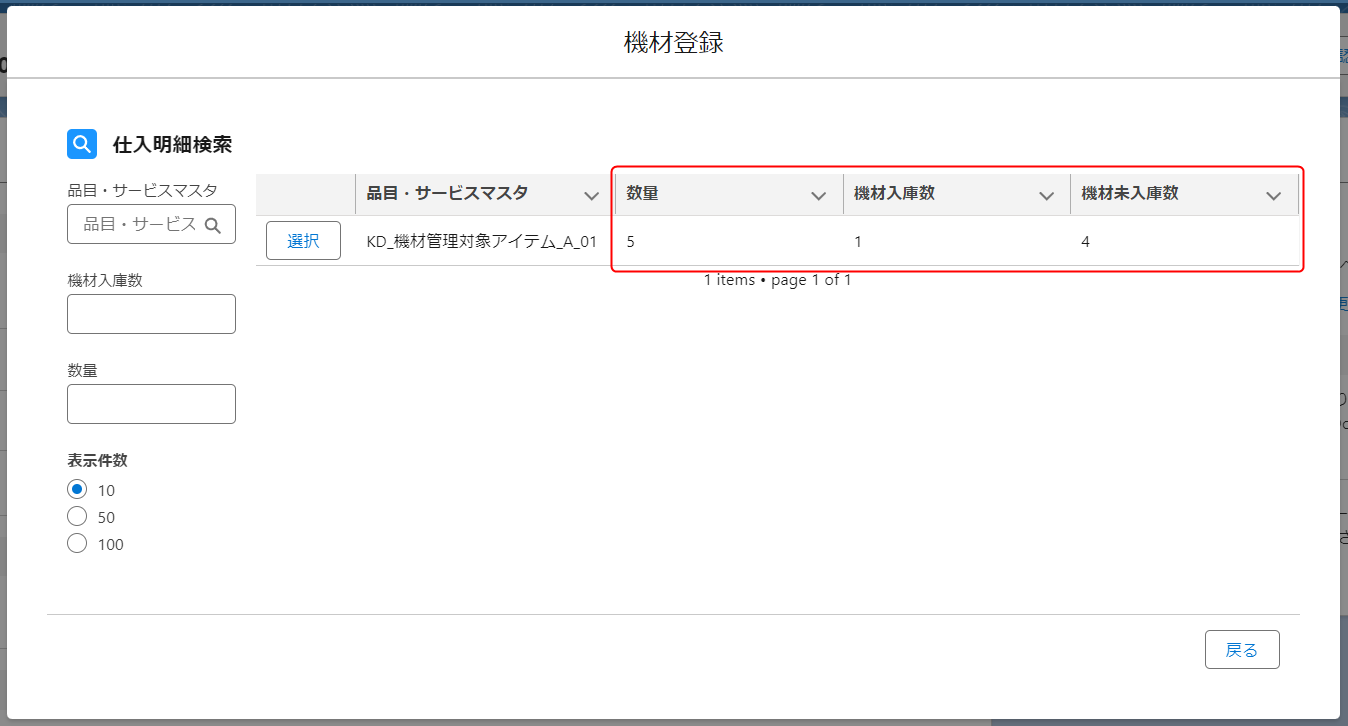1348x726 pixels.
Task: Sort by the 機材未入庫数 column header label
Action: pyautogui.click(x=1130, y=194)
